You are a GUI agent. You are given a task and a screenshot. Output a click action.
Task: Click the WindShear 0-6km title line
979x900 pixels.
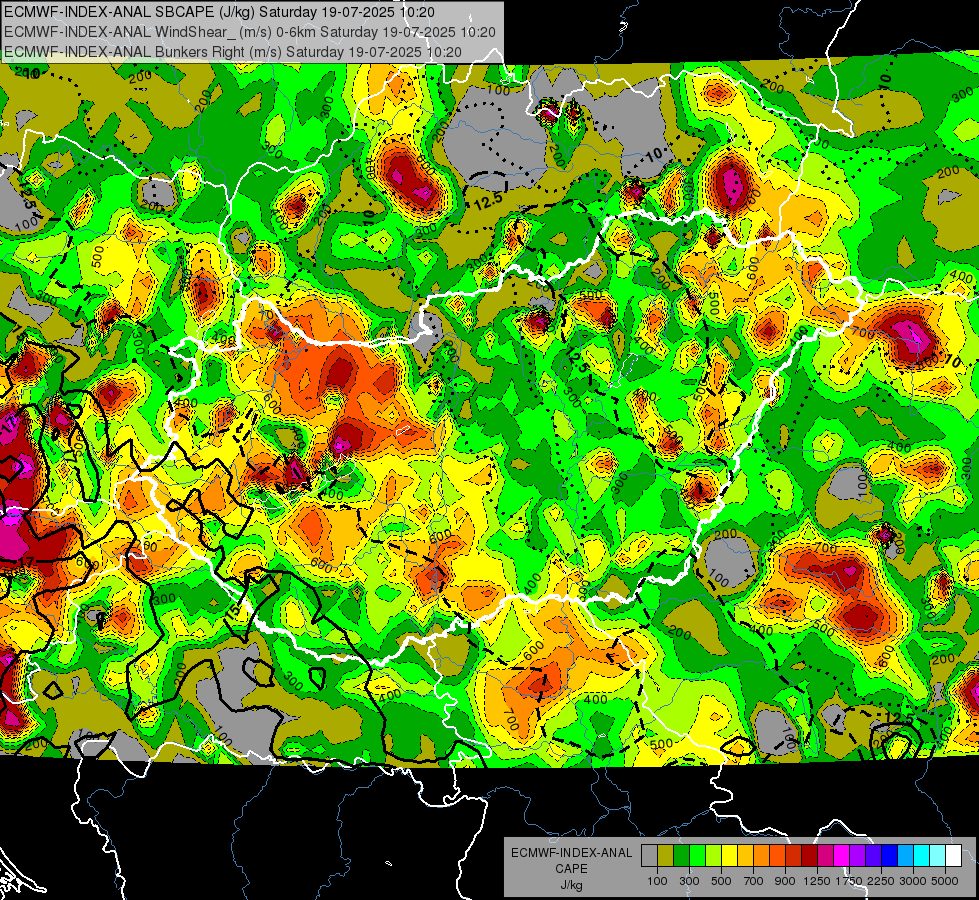(250, 32)
